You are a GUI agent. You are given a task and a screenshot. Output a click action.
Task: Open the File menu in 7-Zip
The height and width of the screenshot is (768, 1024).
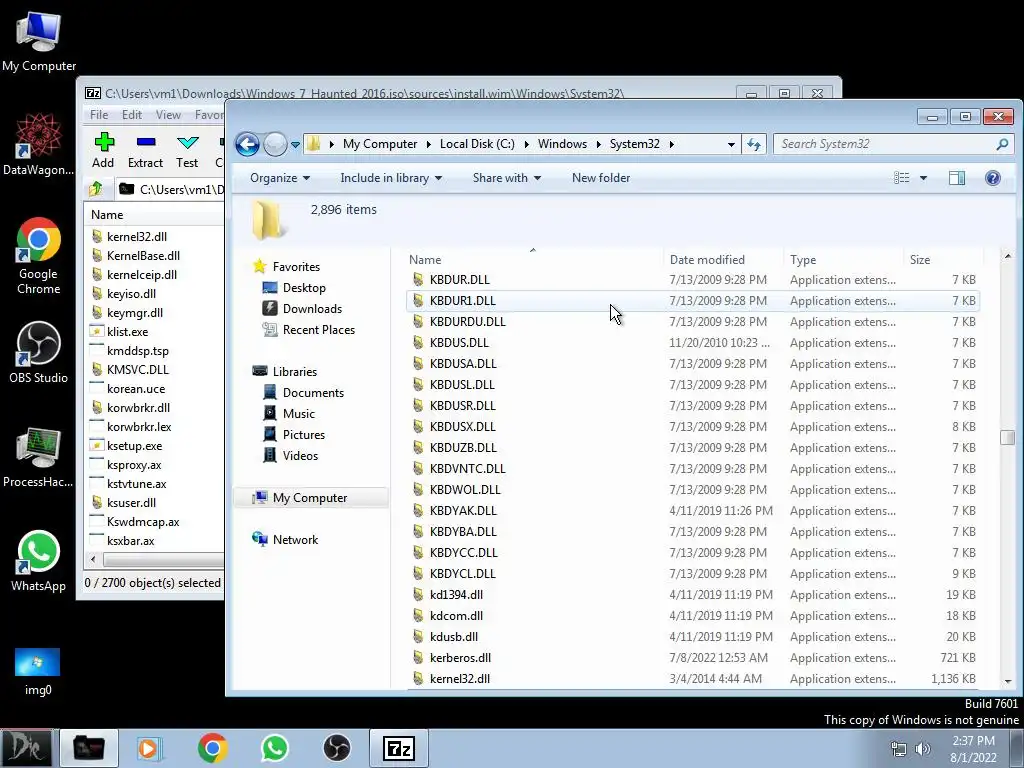coord(99,115)
